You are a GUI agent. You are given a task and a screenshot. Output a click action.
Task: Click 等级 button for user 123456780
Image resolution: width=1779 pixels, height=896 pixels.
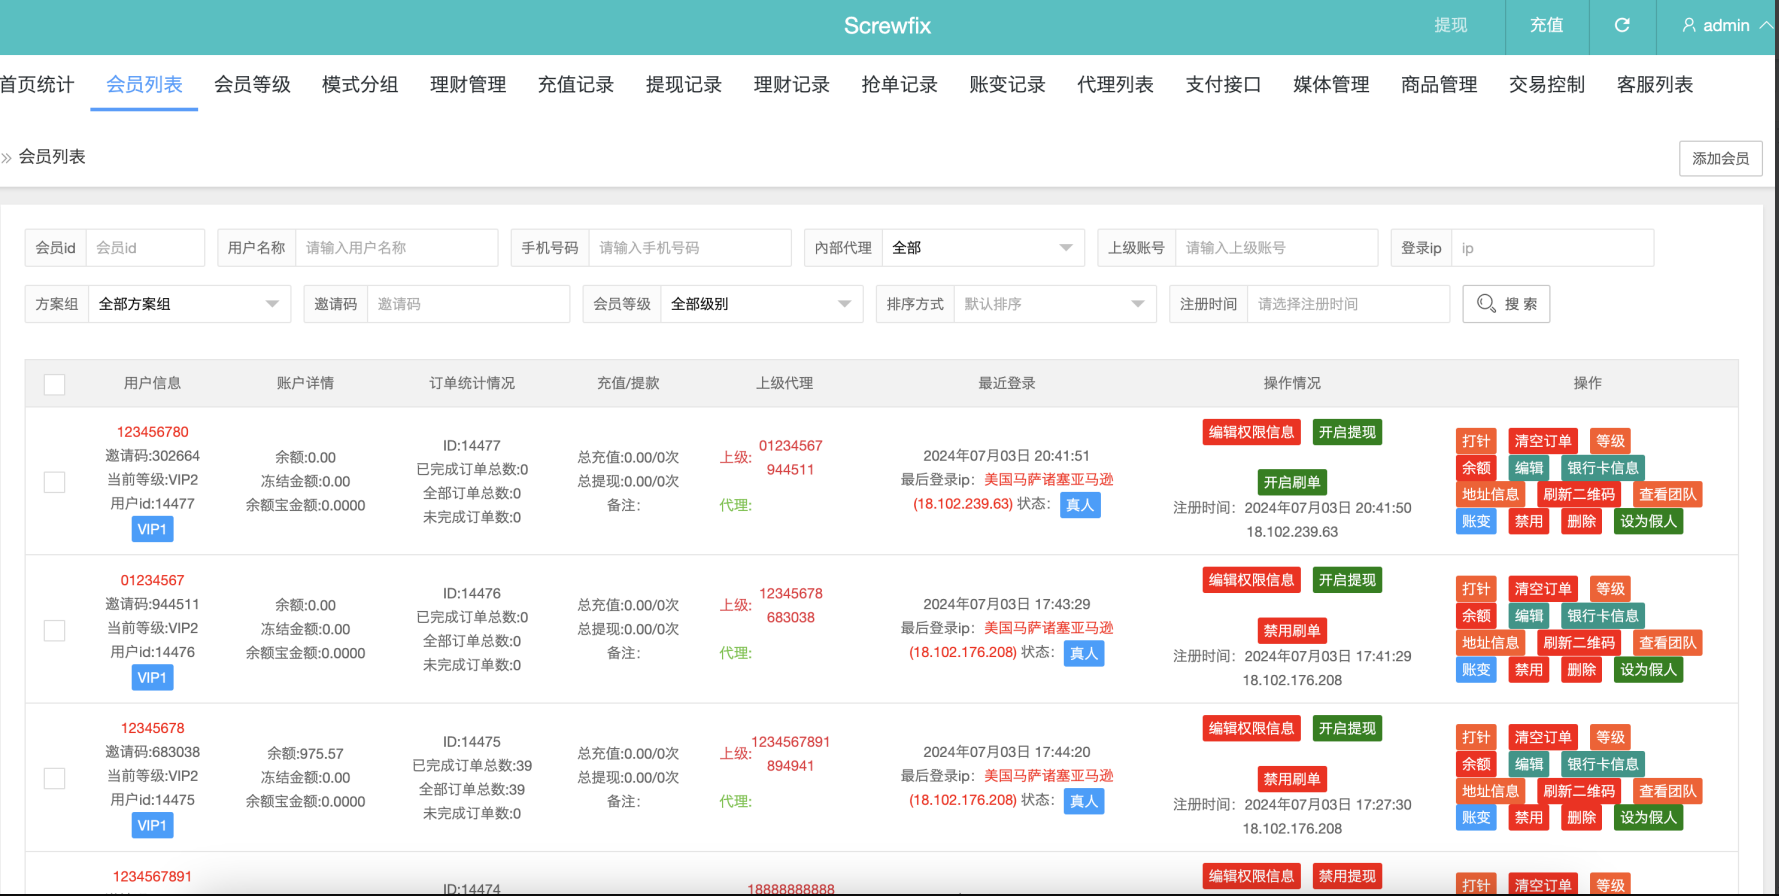click(x=1610, y=441)
